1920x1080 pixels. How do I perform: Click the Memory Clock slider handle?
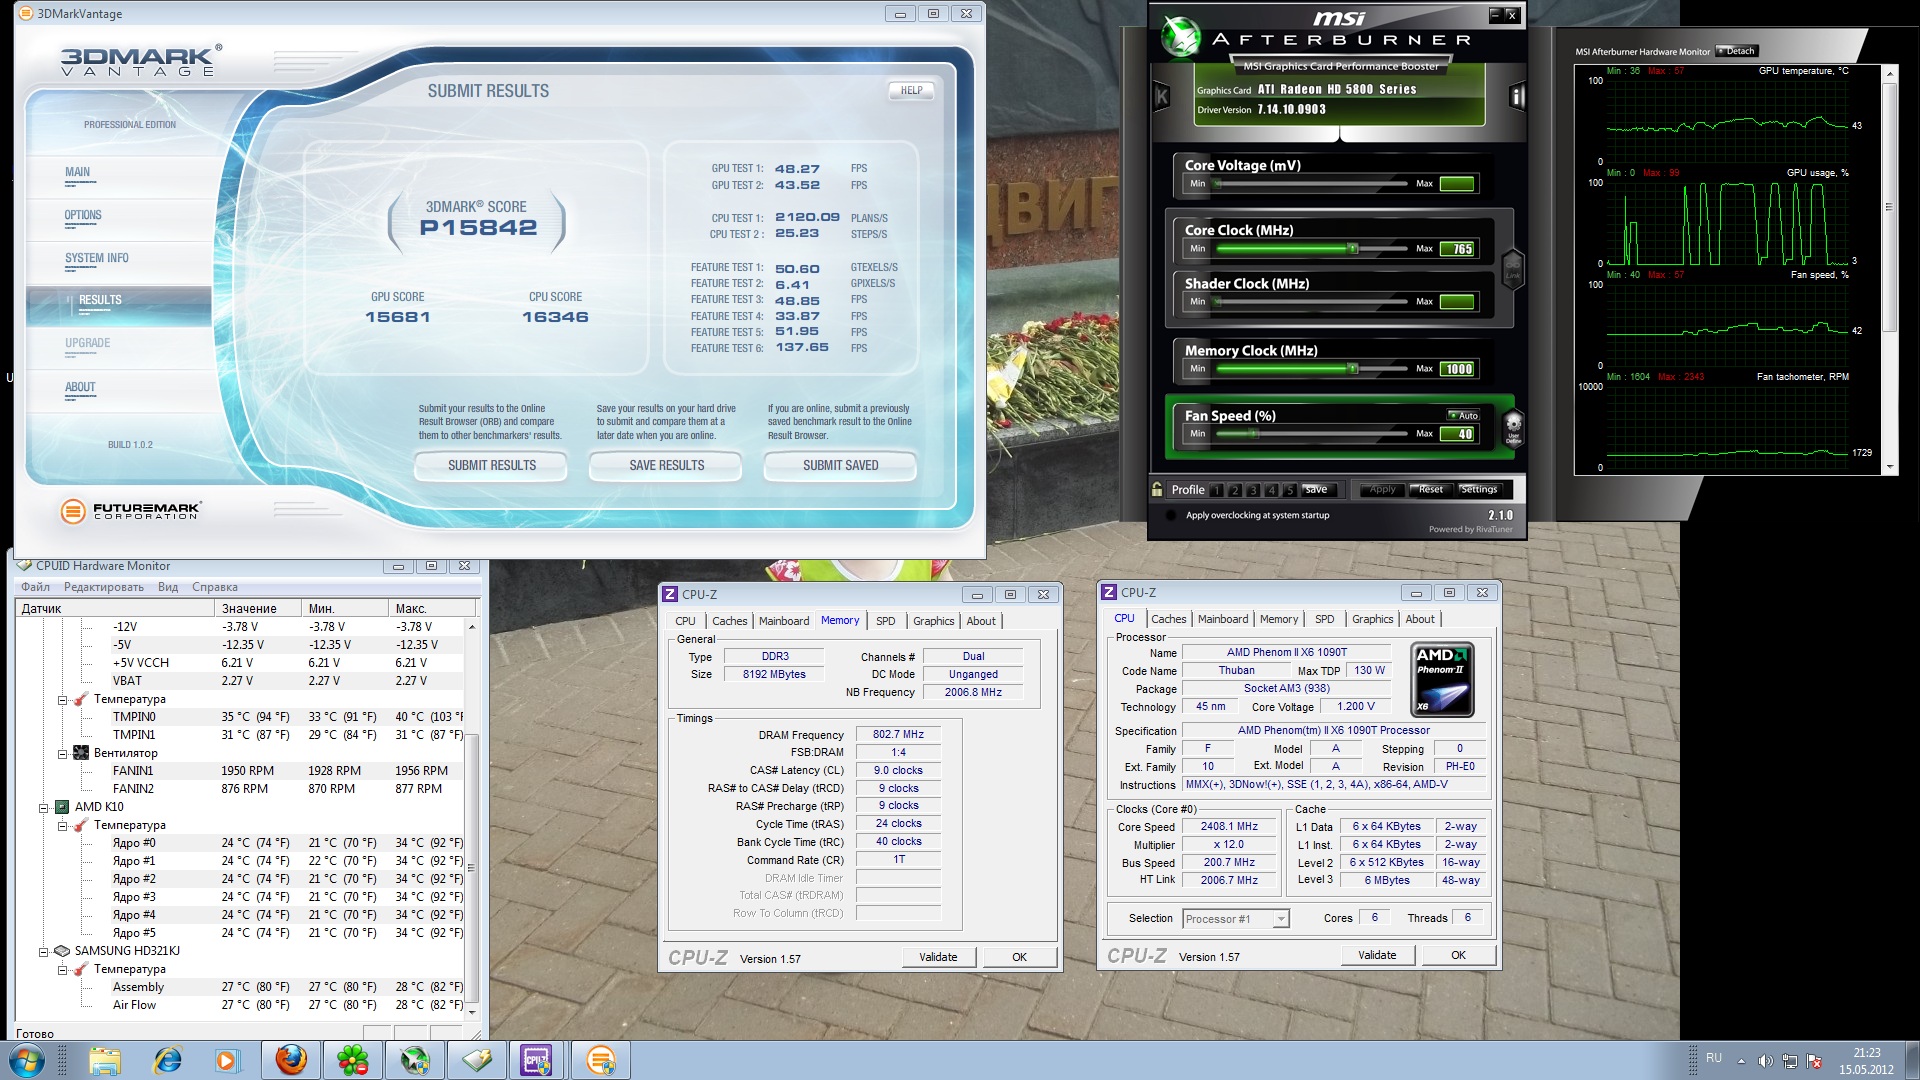(1353, 369)
